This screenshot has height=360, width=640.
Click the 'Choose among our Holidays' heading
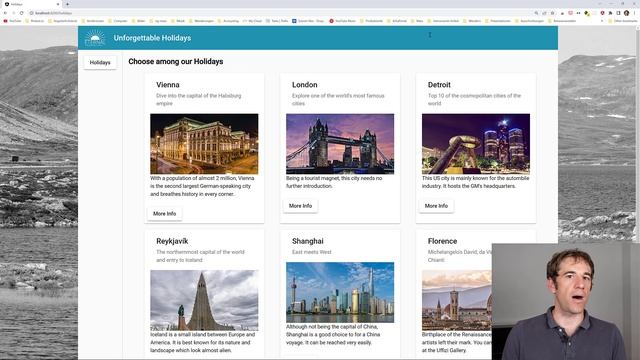(x=176, y=62)
